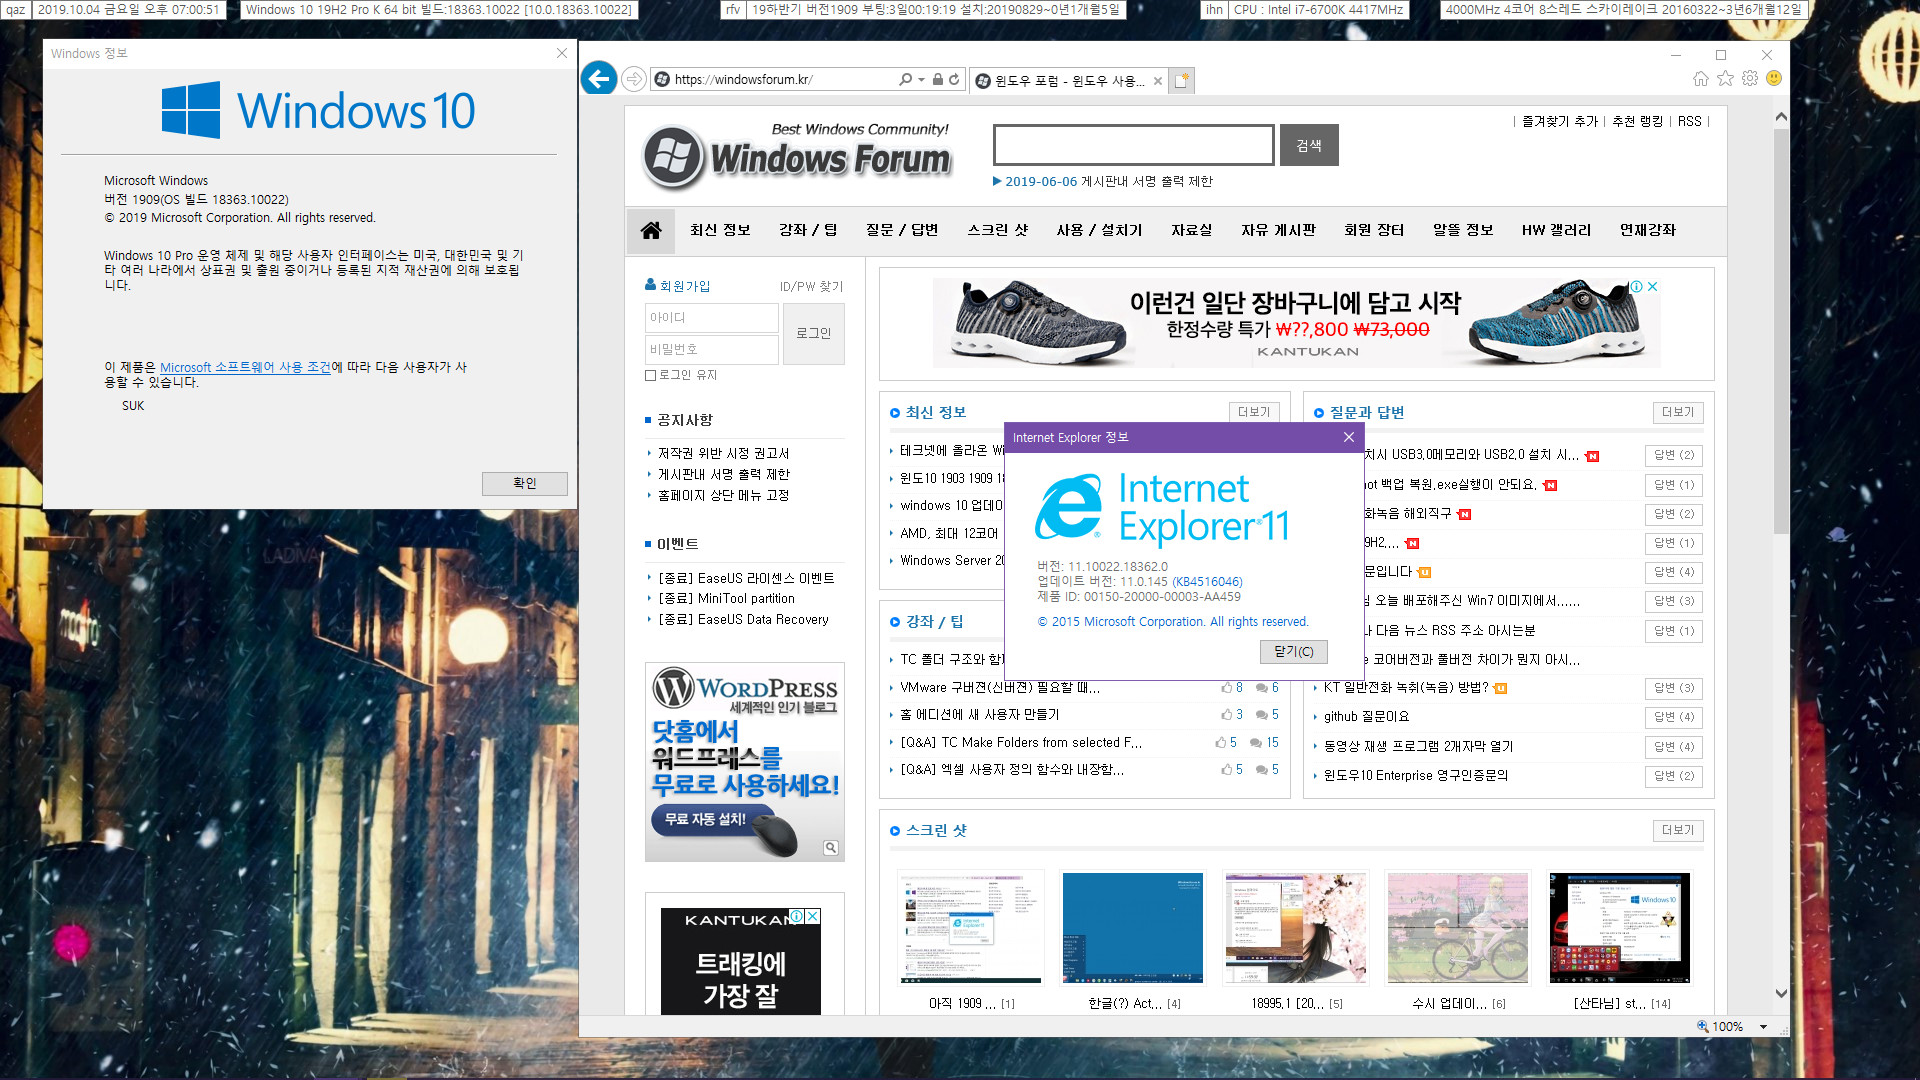The image size is (1920, 1080).
Task: Click the security lock icon in address bar
Action: coord(938,79)
